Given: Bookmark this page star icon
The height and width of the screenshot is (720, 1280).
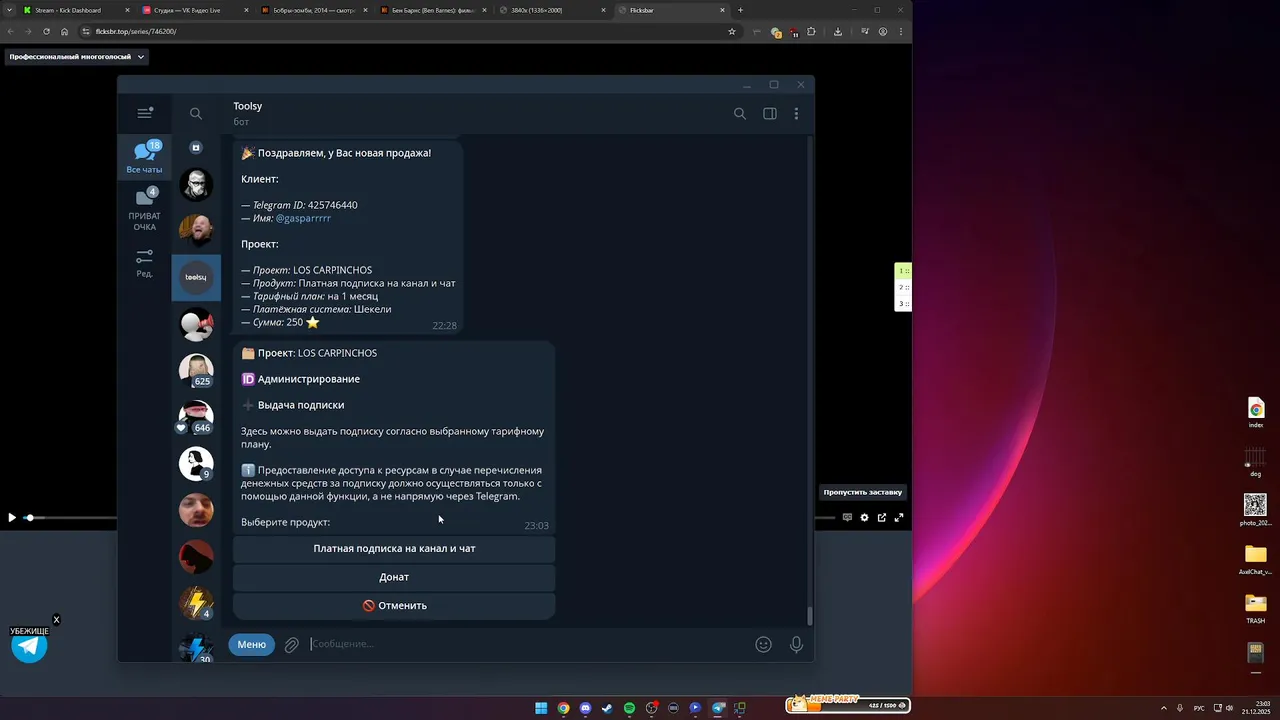Looking at the screenshot, I should [731, 31].
